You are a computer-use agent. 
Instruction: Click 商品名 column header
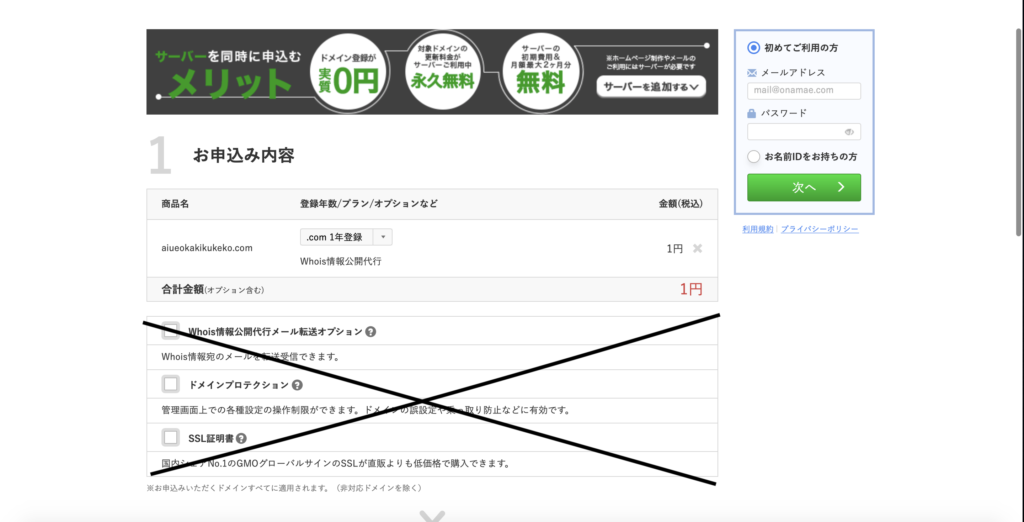[x=175, y=204]
